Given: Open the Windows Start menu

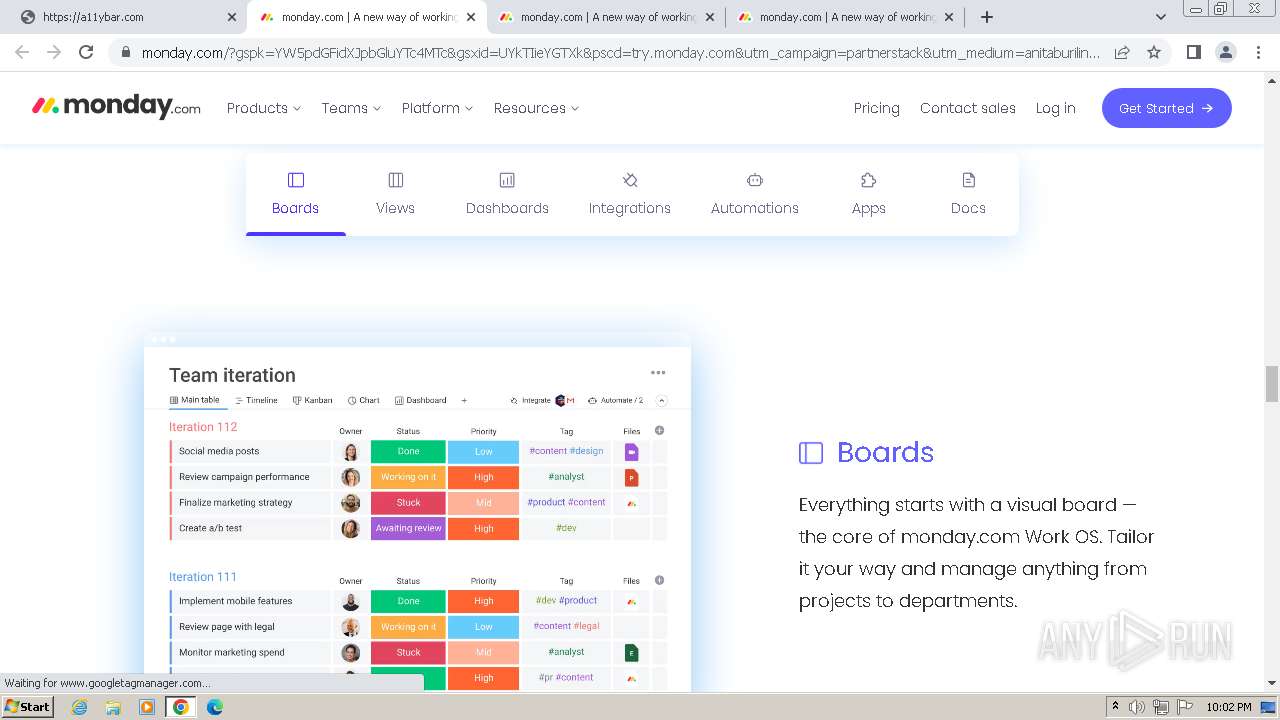Looking at the screenshot, I should pos(27,706).
